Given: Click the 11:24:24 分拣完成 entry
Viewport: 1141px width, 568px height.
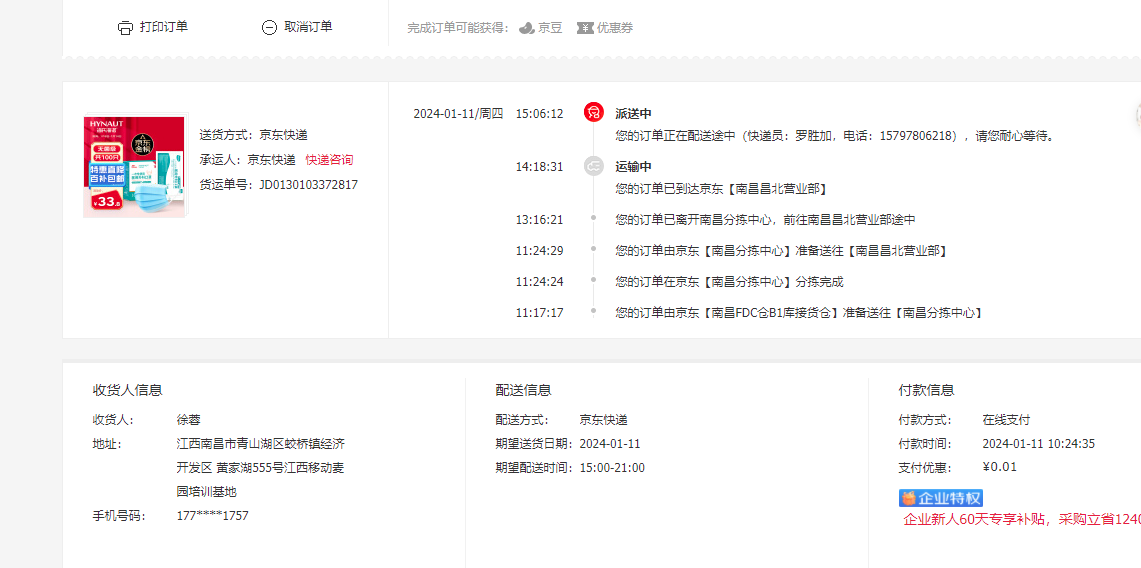Looking at the screenshot, I should pyautogui.click(x=729, y=281).
